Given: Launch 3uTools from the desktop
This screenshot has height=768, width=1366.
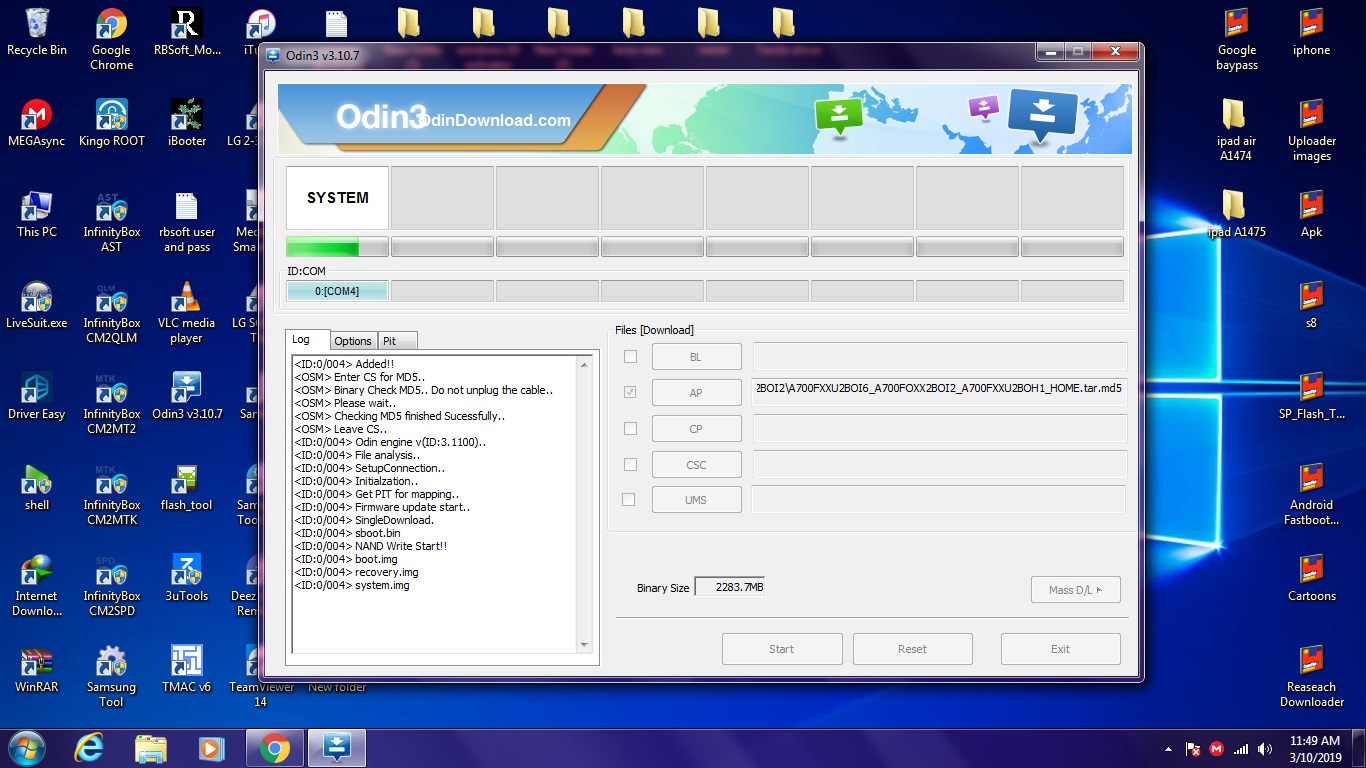Looking at the screenshot, I should [x=187, y=579].
